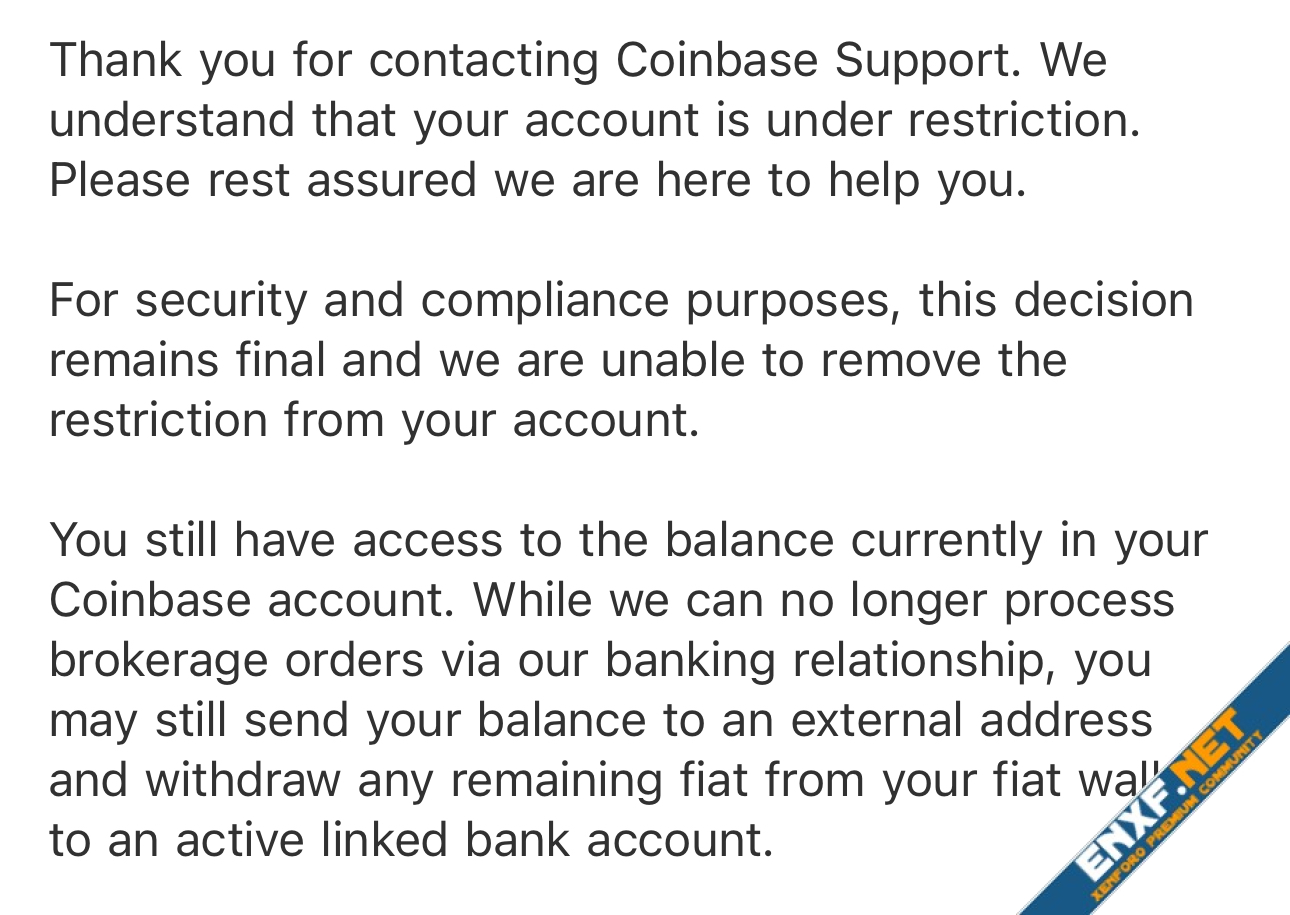
Task: Click the phrase 'remains final'
Action: [187, 360]
